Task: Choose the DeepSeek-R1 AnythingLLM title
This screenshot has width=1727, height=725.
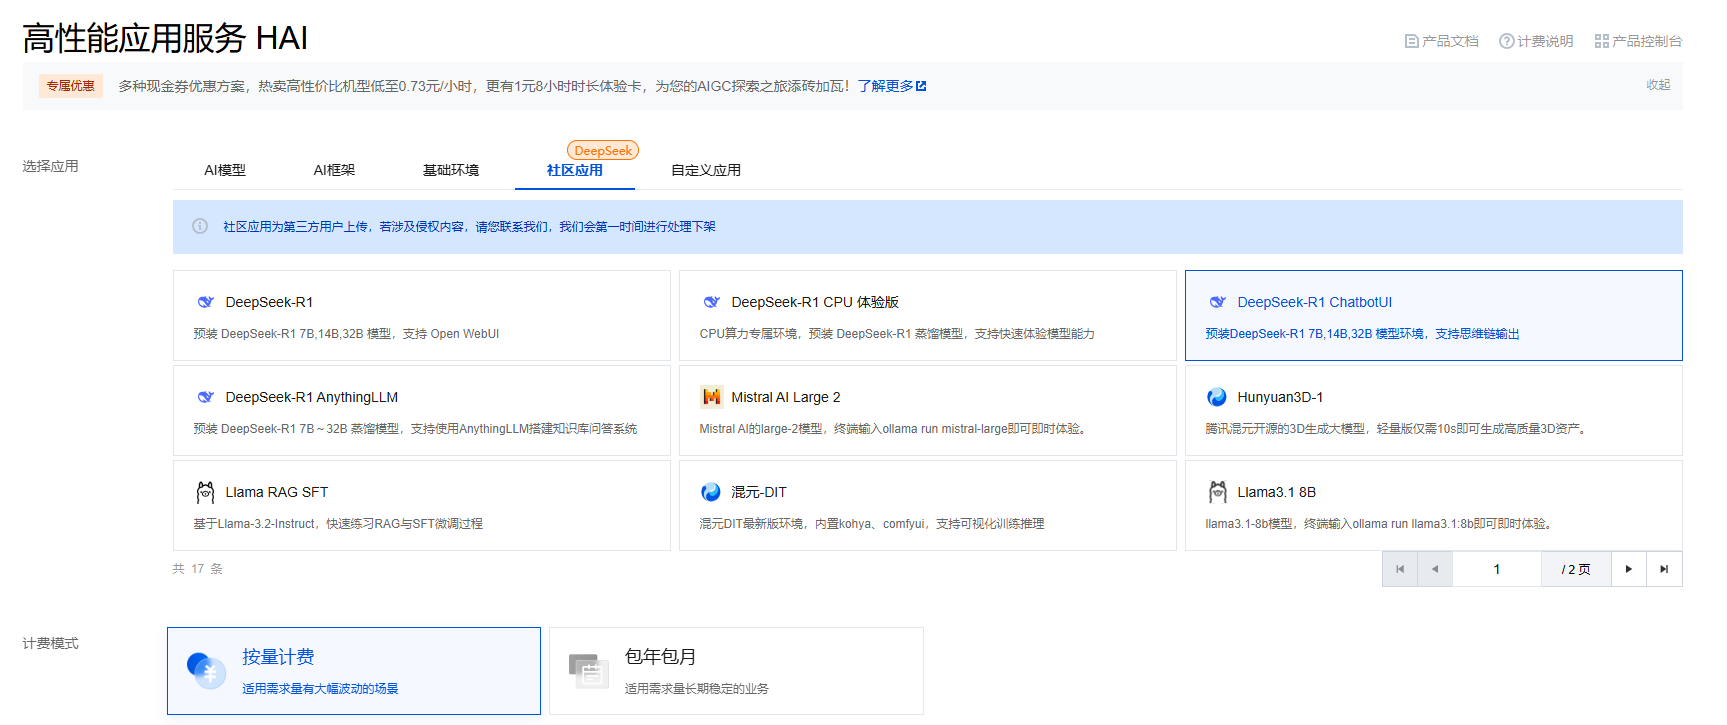Action: point(311,397)
